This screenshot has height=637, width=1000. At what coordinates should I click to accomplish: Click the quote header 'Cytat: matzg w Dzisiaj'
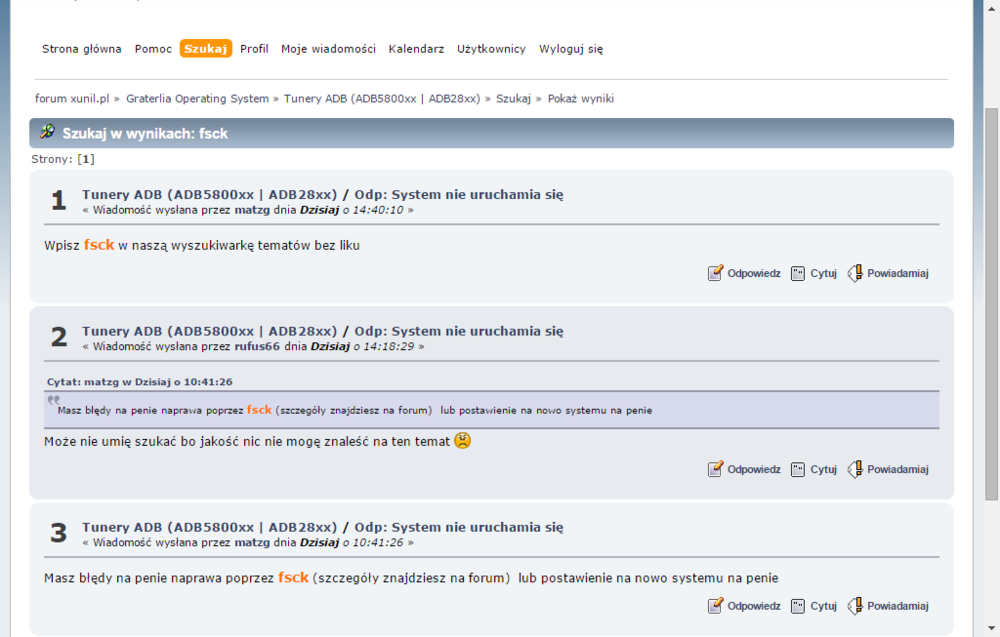pos(139,381)
